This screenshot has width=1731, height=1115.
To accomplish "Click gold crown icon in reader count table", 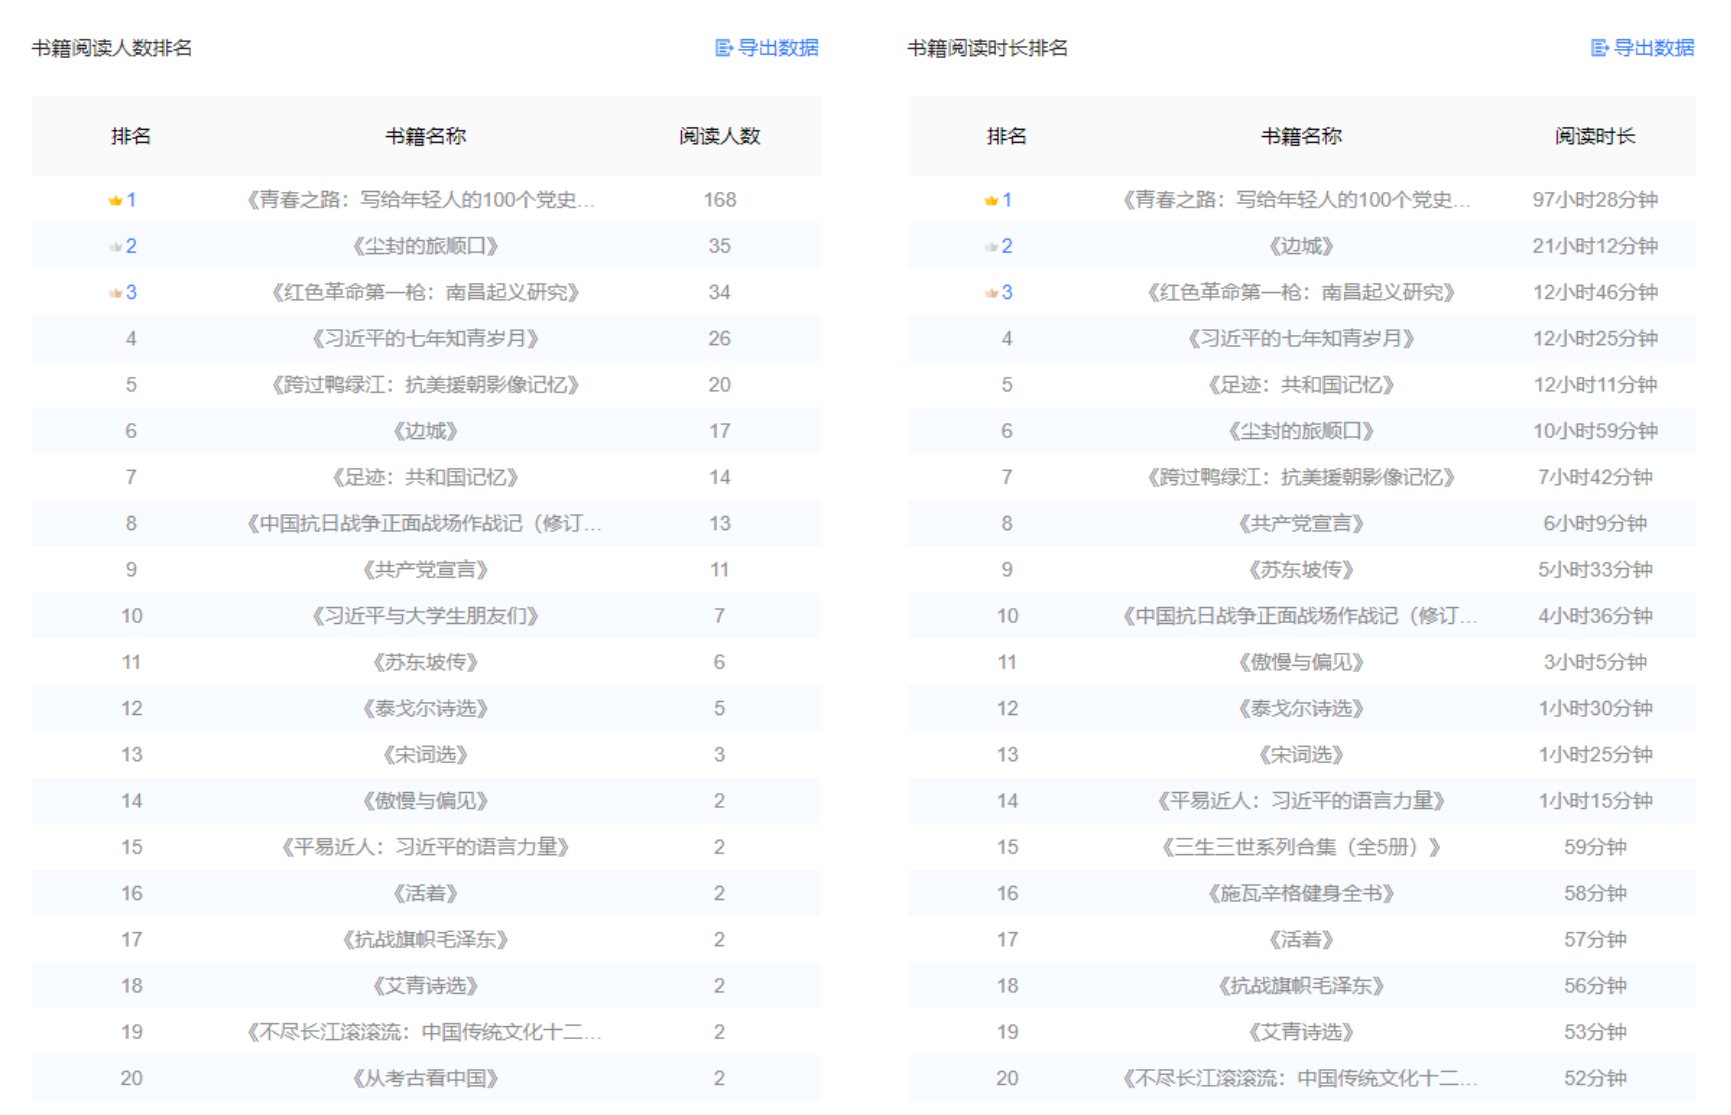I will [115, 201].
